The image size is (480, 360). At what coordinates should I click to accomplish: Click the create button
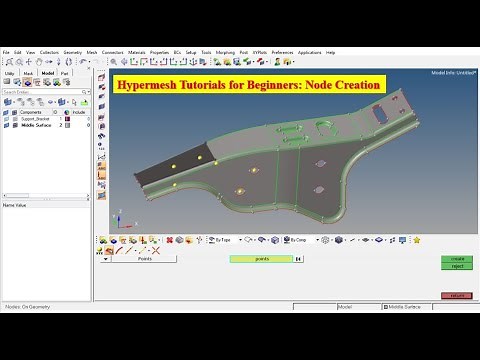tap(457, 259)
